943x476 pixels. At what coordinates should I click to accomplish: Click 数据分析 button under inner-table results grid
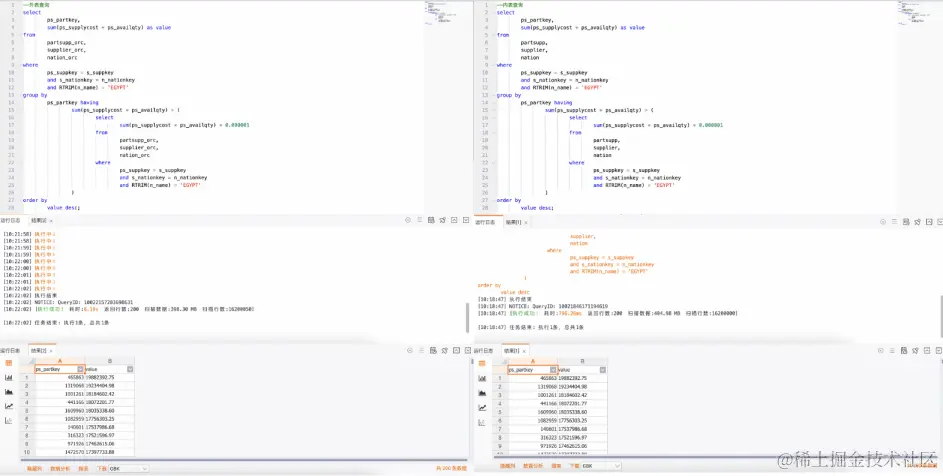(533, 466)
